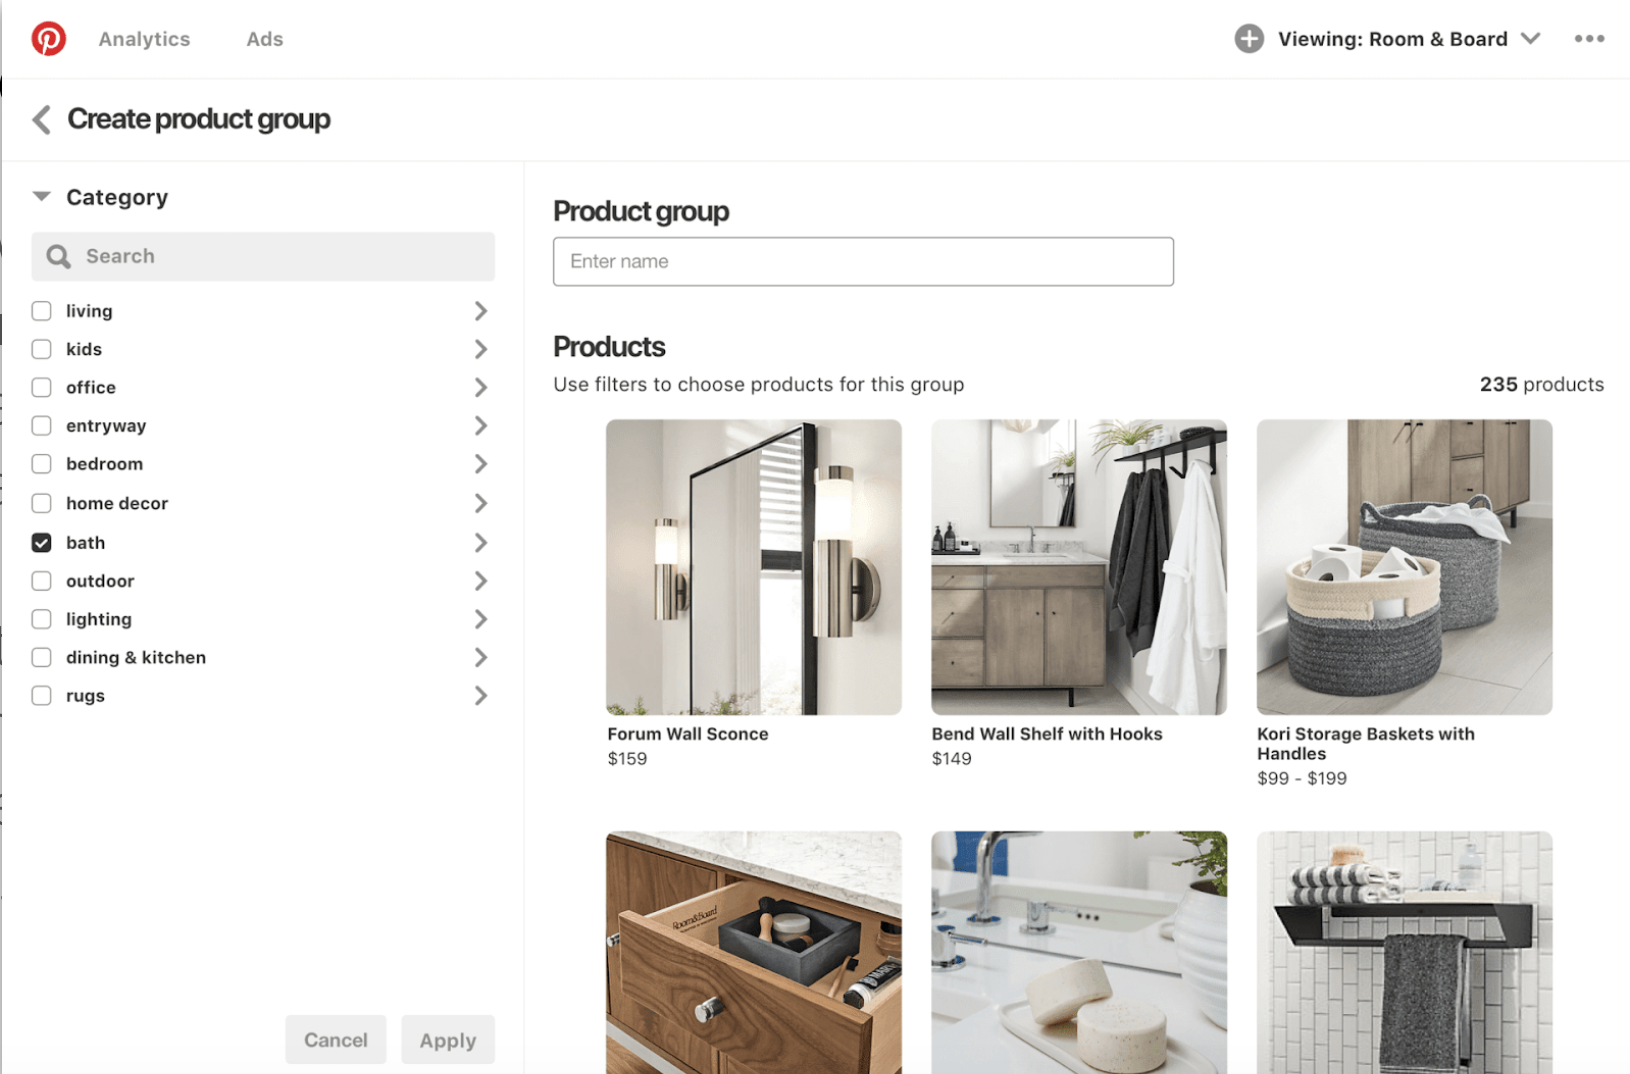Viewport: 1630px width, 1074px height.
Task: Collapse the Category section triangle
Action: 41,197
